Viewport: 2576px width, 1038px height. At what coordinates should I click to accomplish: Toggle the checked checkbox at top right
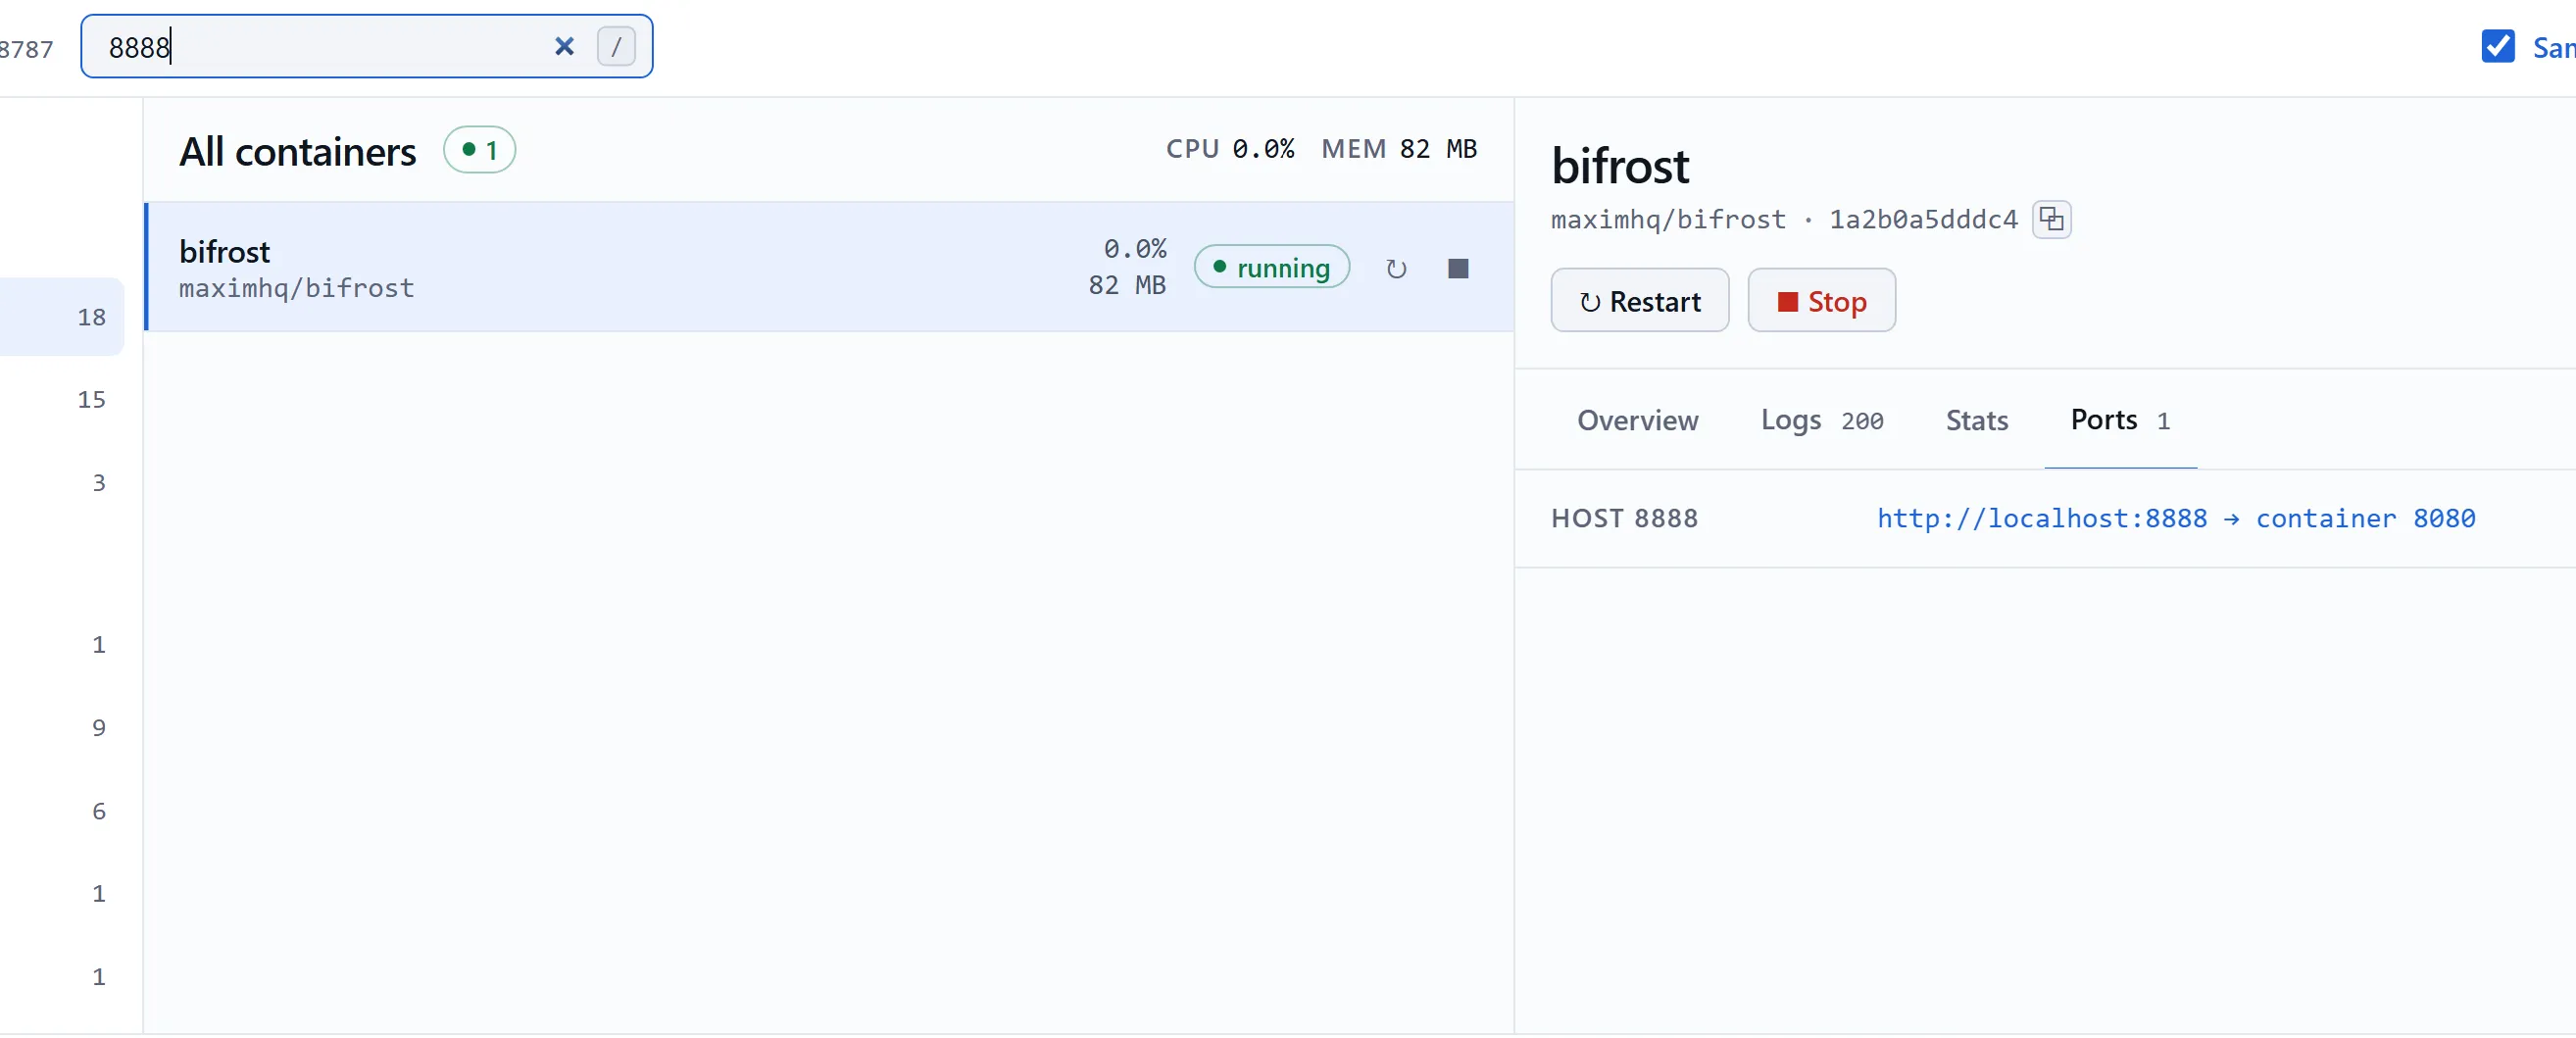[x=2497, y=46]
